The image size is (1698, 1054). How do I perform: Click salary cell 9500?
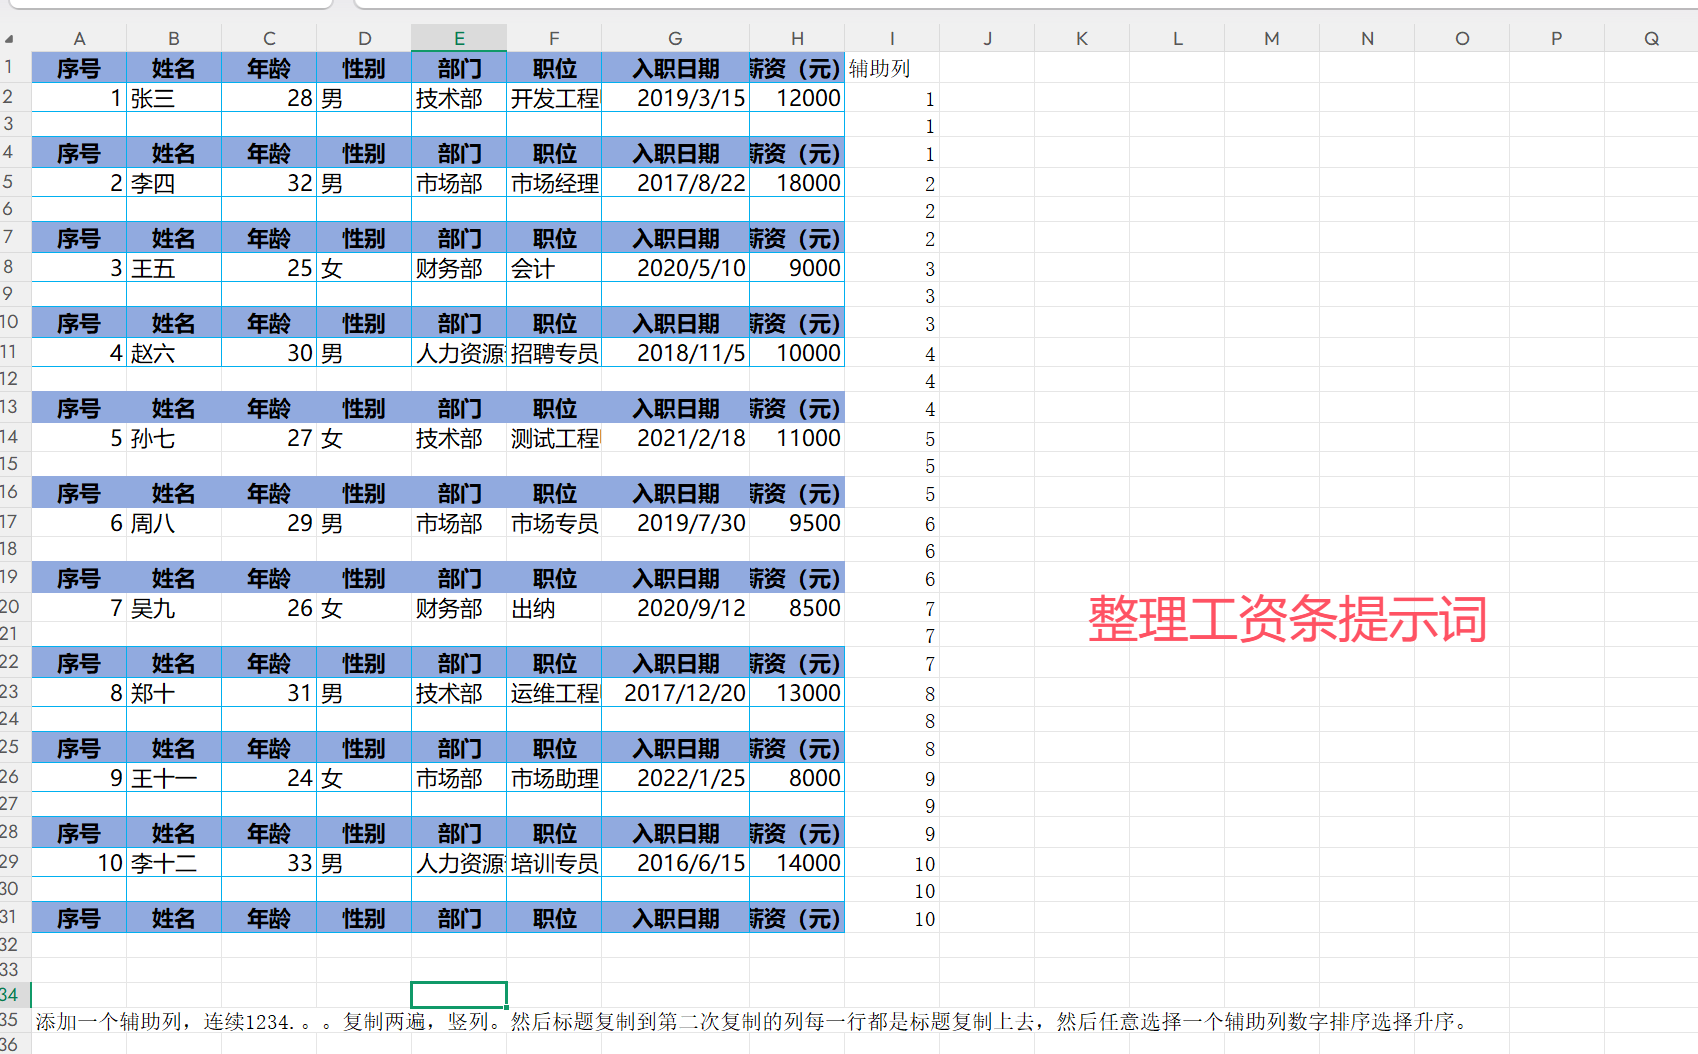[797, 523]
